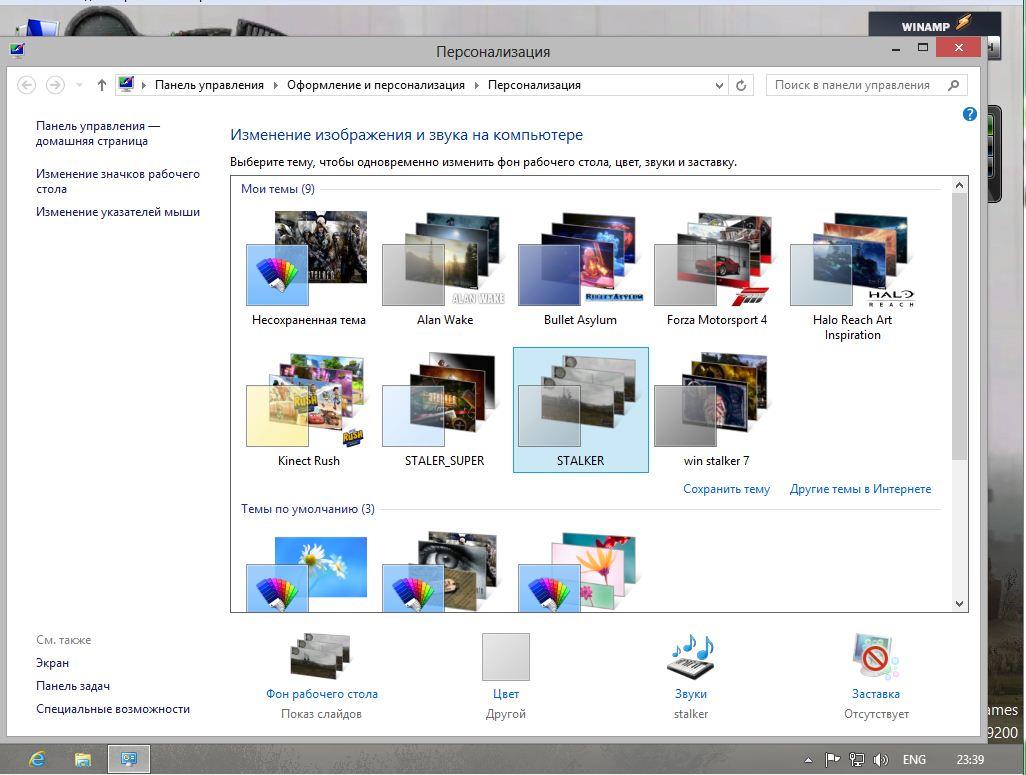Click the address bar computer icon

point(126,84)
